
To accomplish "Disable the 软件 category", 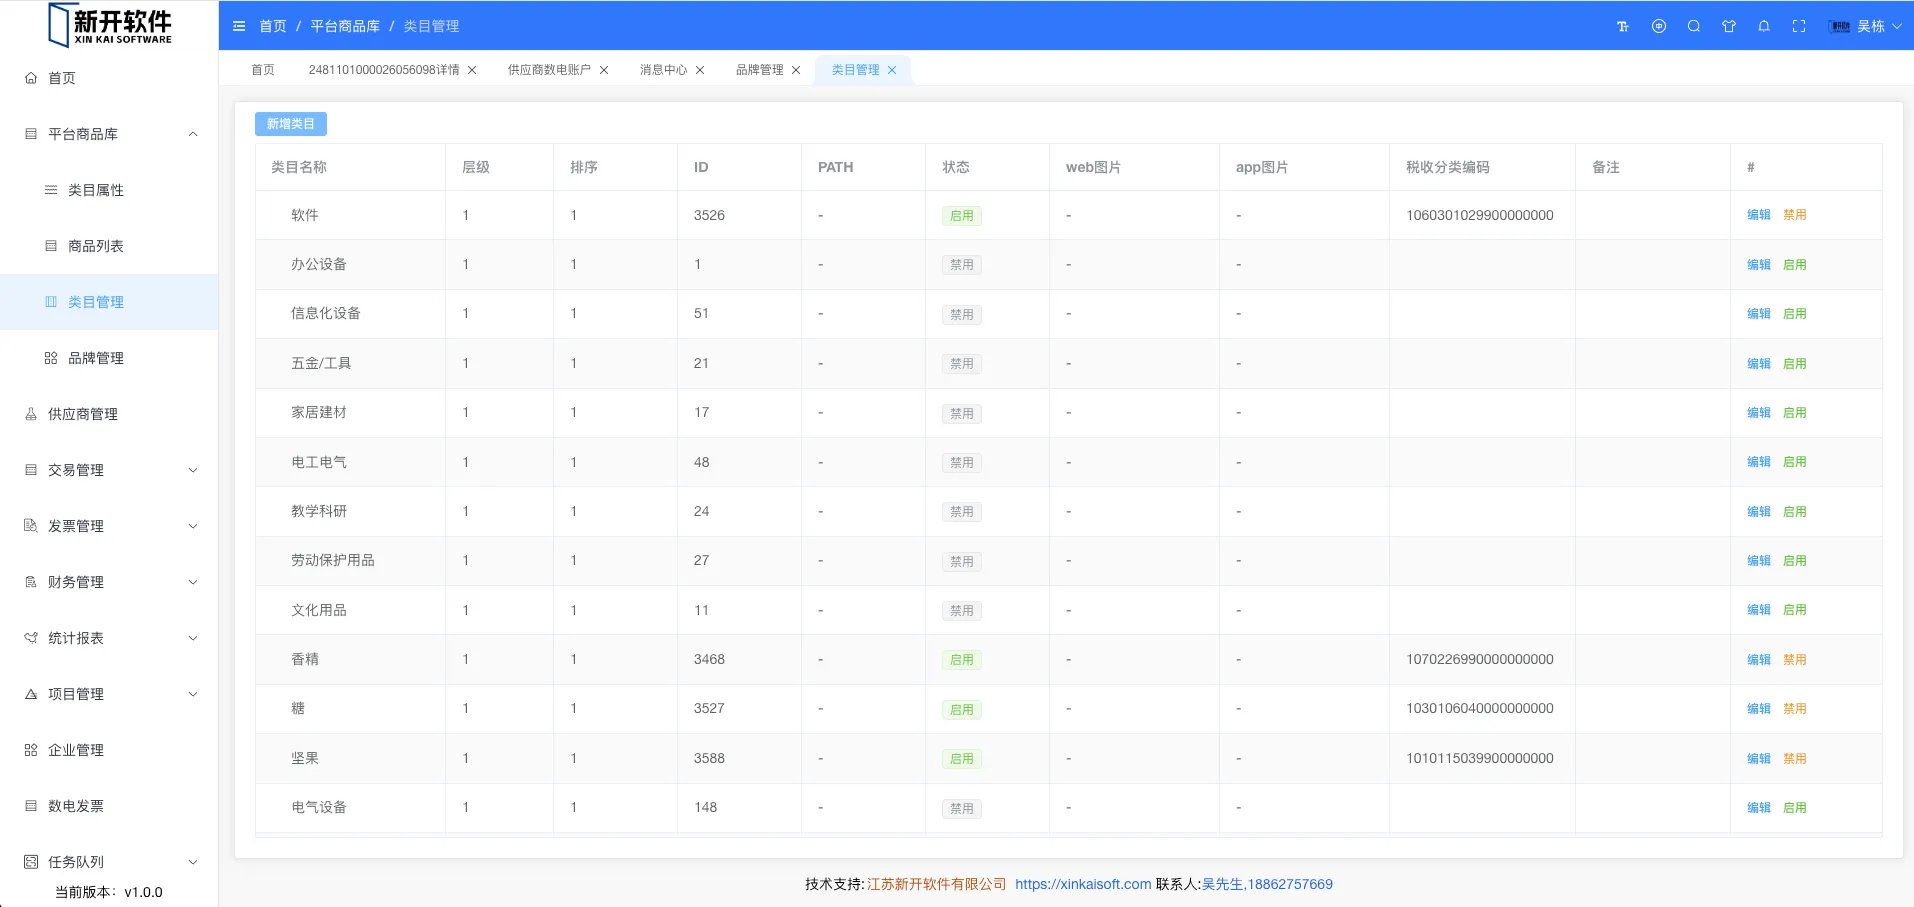I will click(1794, 215).
